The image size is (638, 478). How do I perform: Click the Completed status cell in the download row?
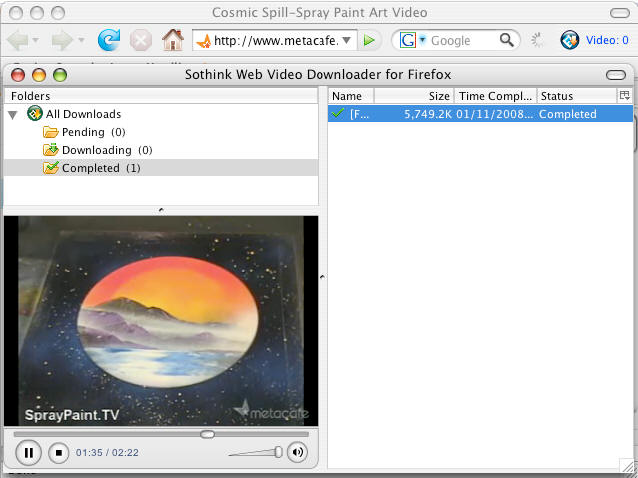pyautogui.click(x=568, y=114)
